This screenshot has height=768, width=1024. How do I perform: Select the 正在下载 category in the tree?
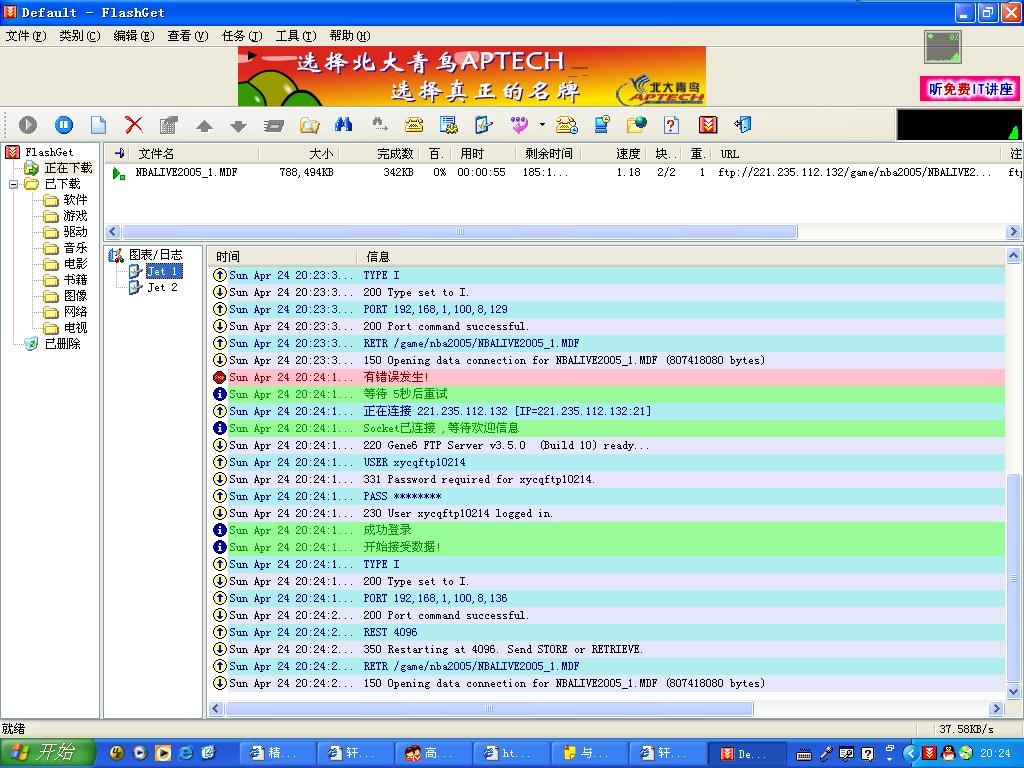click(x=67, y=168)
